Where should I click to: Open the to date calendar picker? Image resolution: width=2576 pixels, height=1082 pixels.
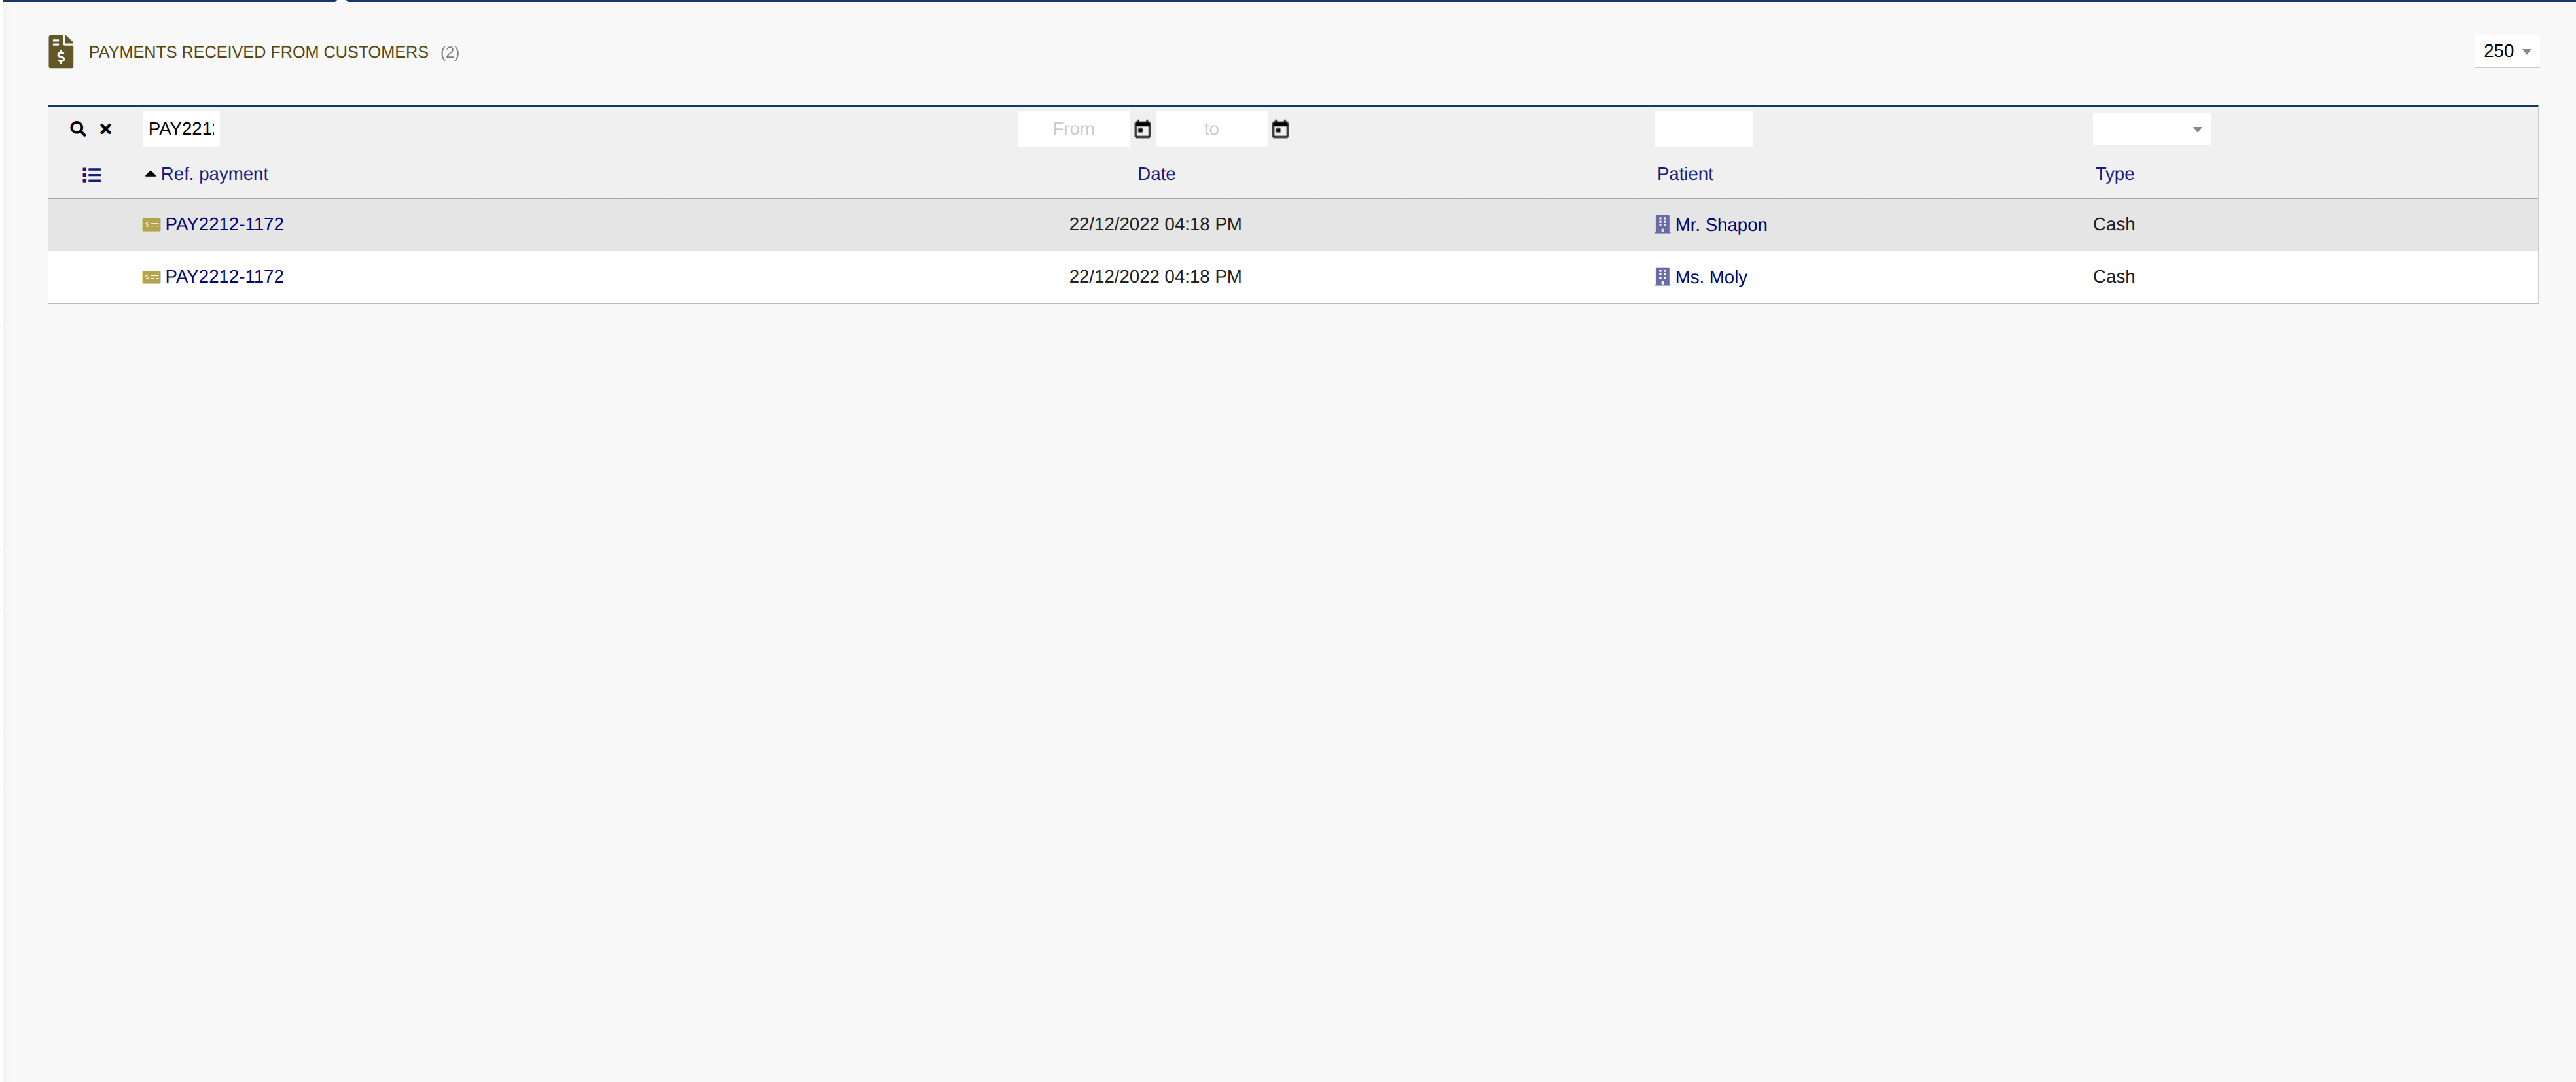[x=1280, y=129]
